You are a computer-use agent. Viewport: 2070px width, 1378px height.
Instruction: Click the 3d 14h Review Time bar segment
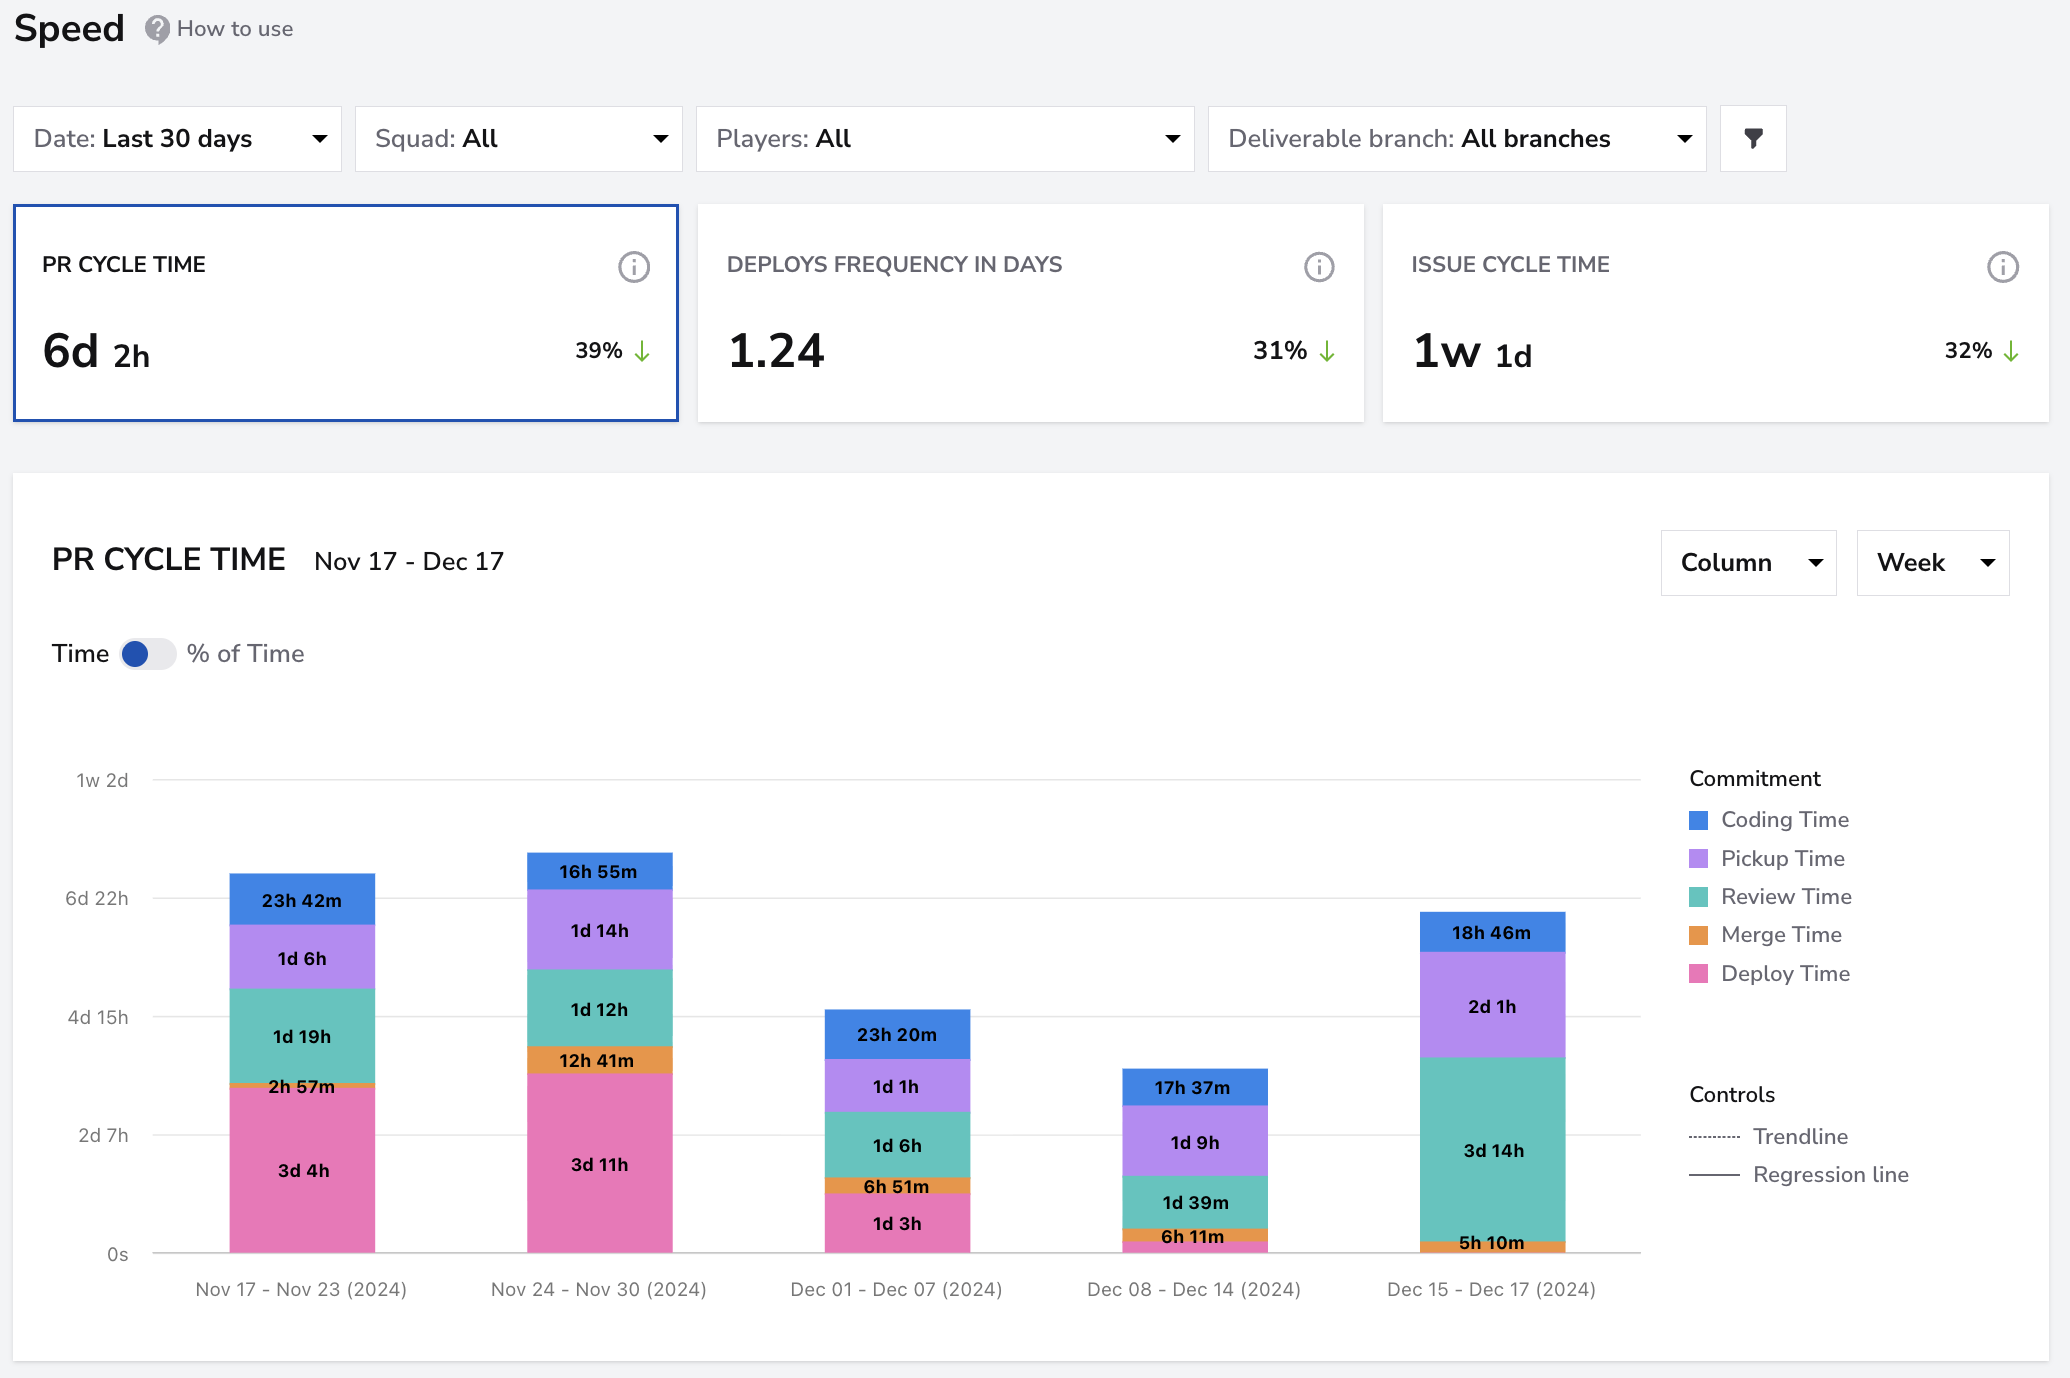tap(1492, 1149)
